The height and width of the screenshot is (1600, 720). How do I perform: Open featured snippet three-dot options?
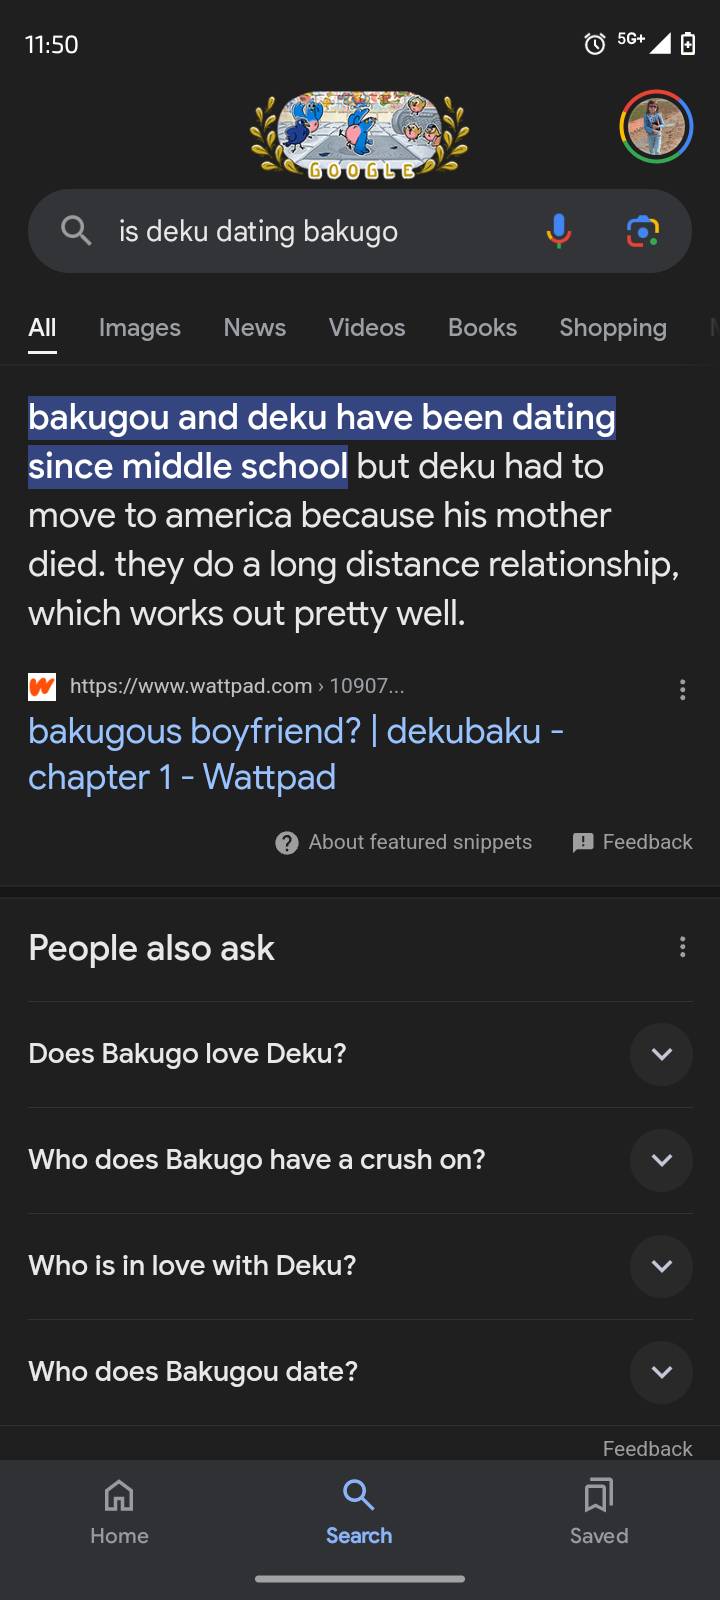682,690
